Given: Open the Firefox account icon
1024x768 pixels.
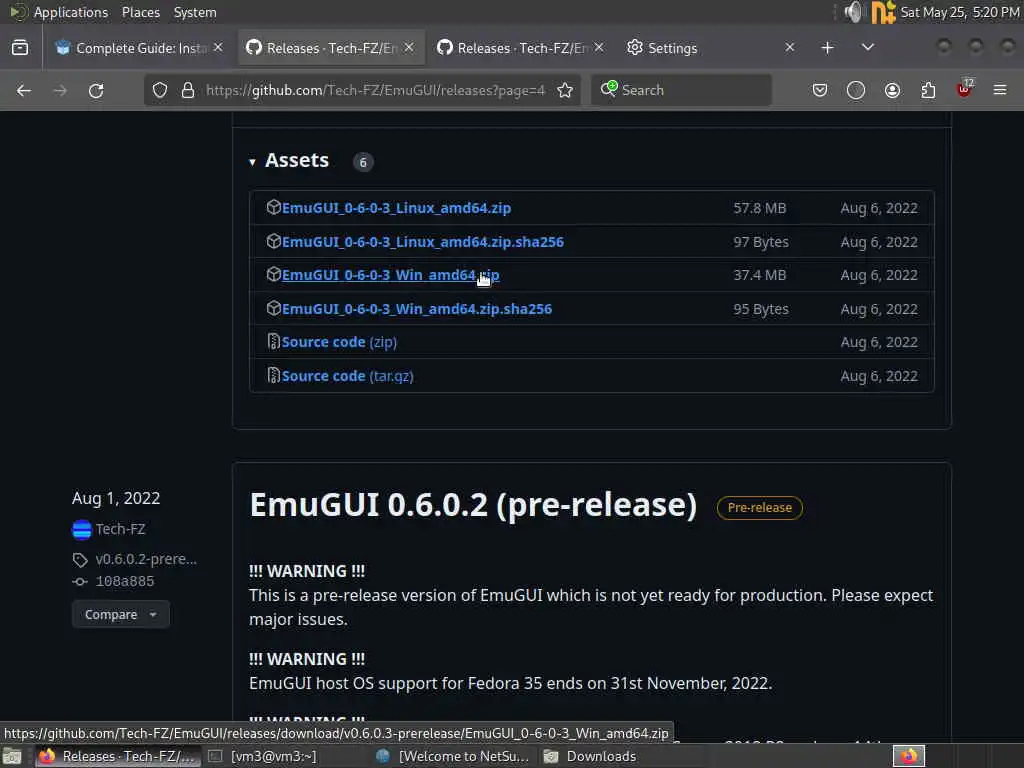Looking at the screenshot, I should [x=892, y=90].
